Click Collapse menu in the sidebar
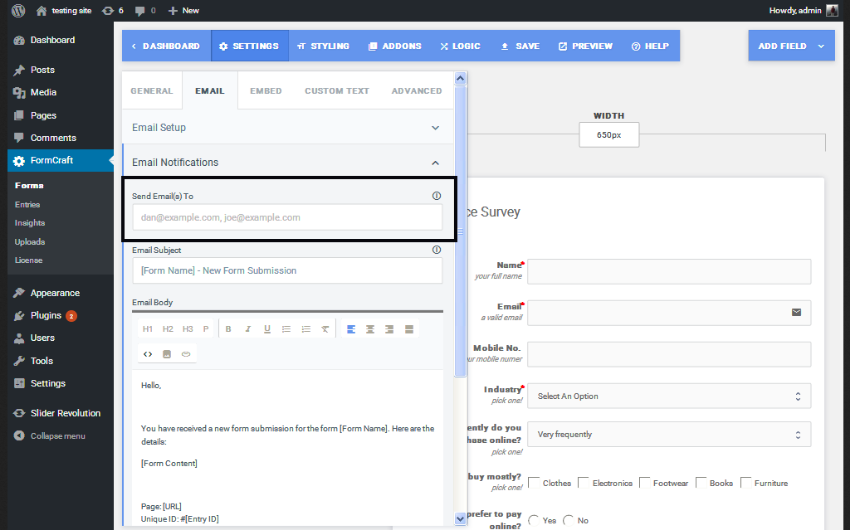Viewport: 850px width, 530px height. click(x=57, y=436)
